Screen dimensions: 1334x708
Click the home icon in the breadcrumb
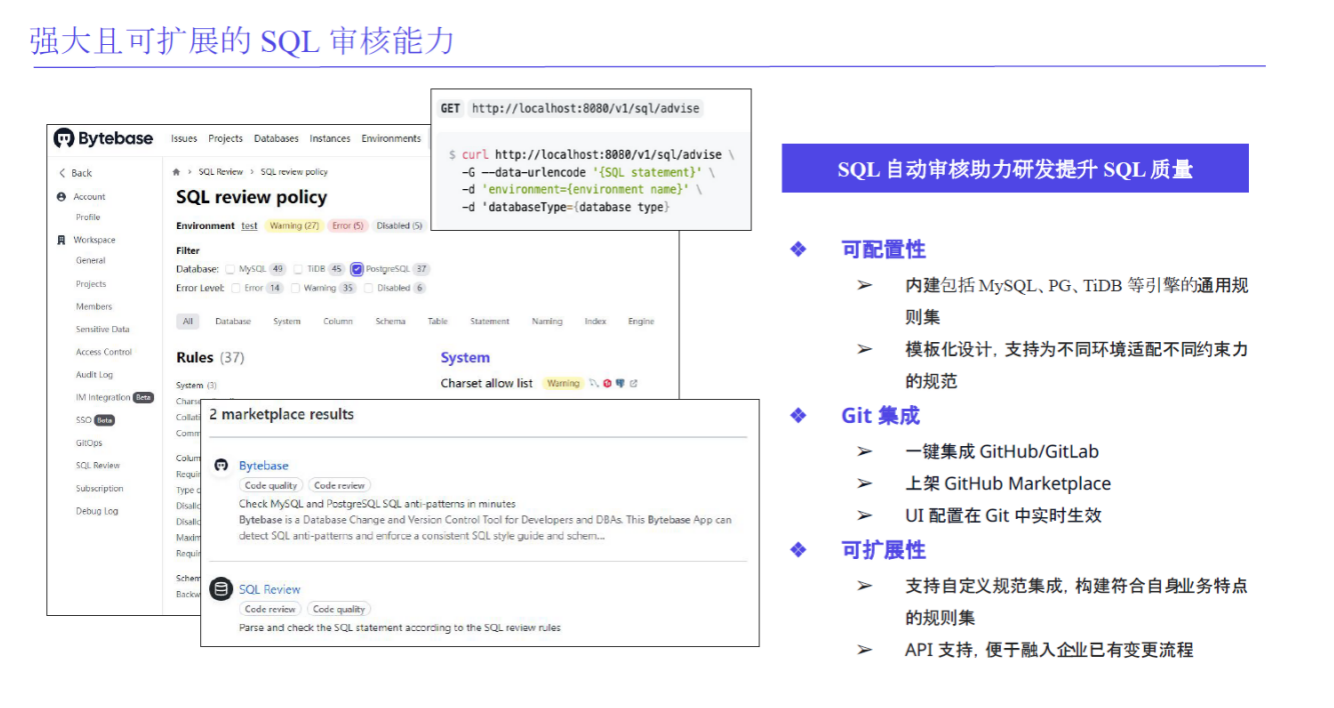(x=177, y=172)
